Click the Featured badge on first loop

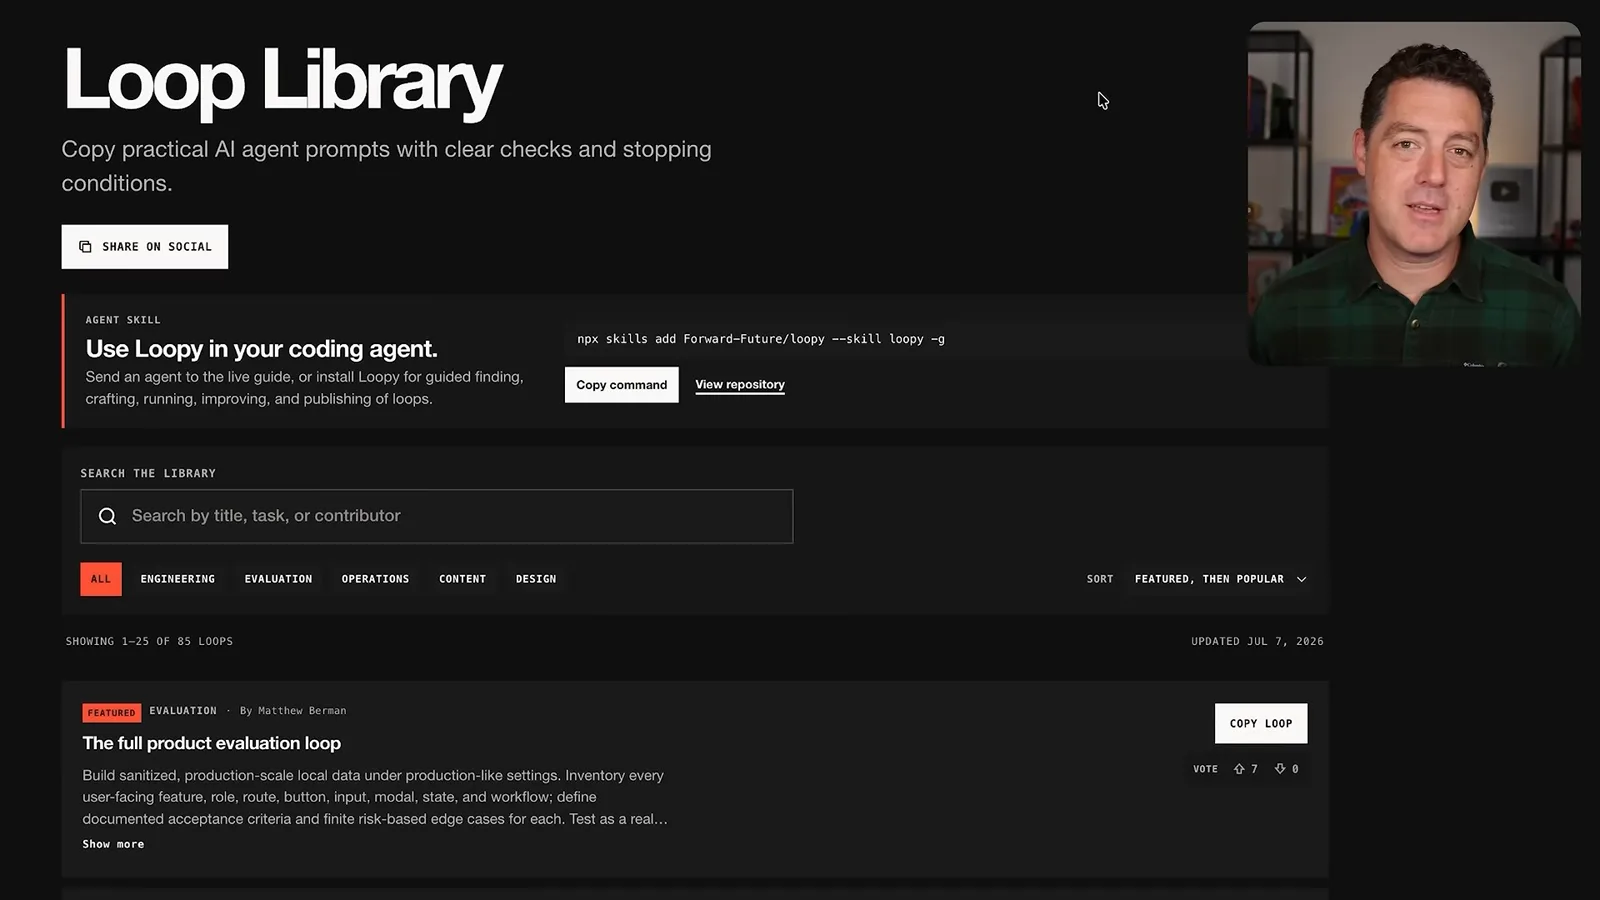111,713
